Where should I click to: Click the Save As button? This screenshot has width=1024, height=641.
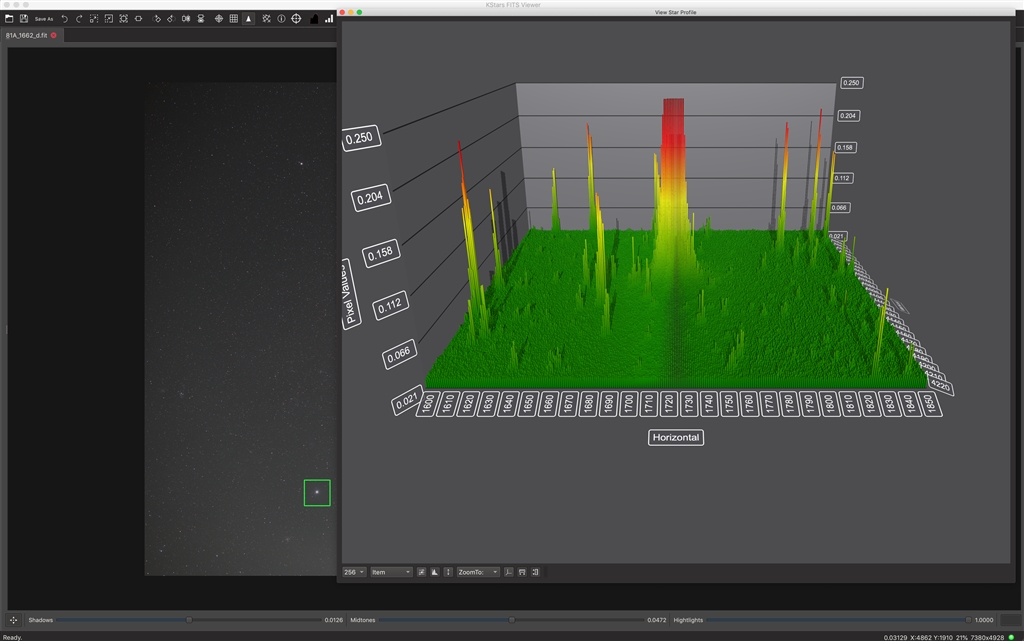point(44,19)
